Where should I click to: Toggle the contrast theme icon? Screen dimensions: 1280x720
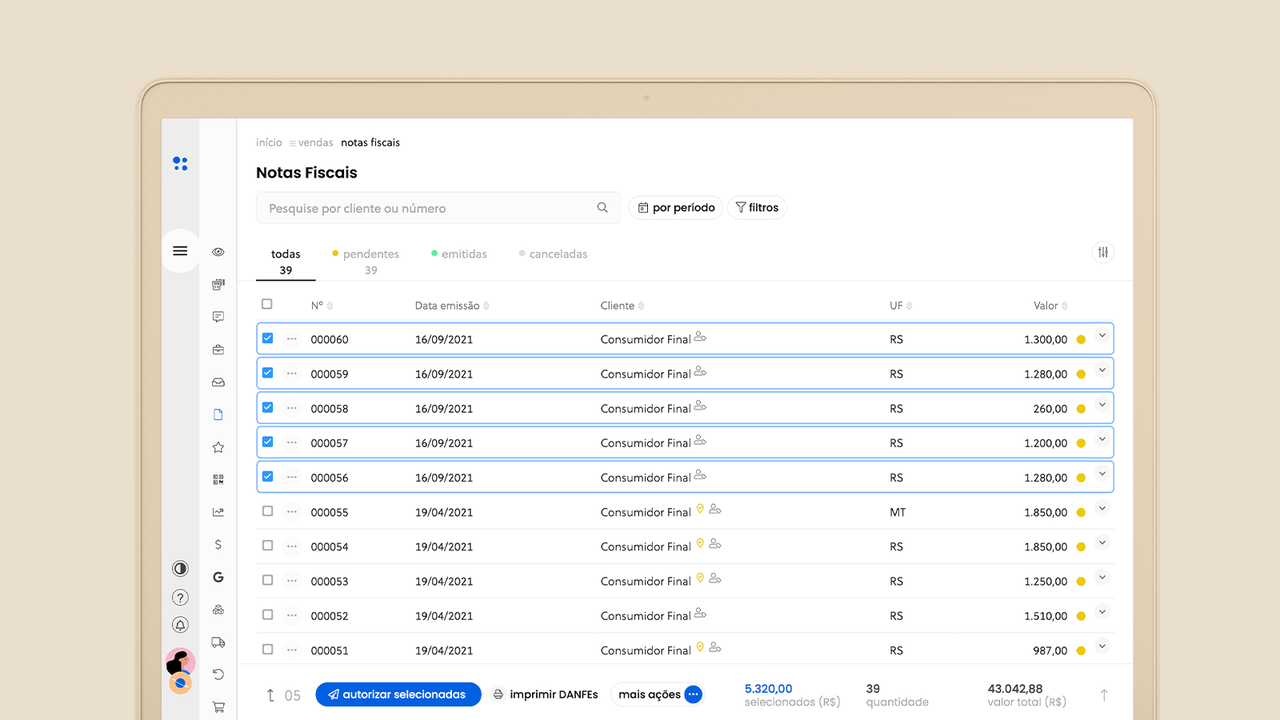tap(180, 568)
